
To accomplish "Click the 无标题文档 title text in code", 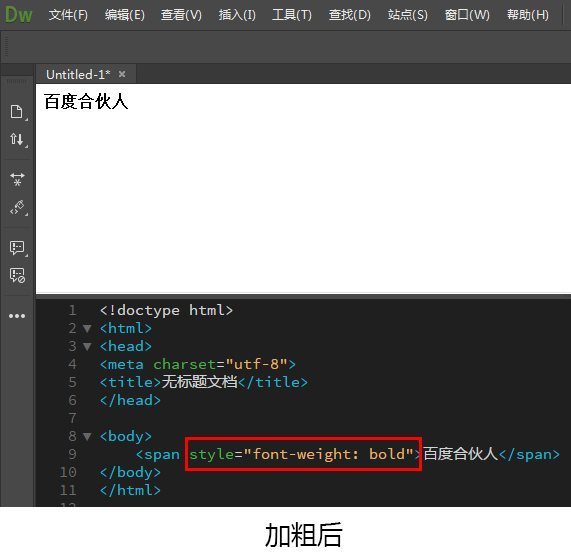I will [199, 382].
